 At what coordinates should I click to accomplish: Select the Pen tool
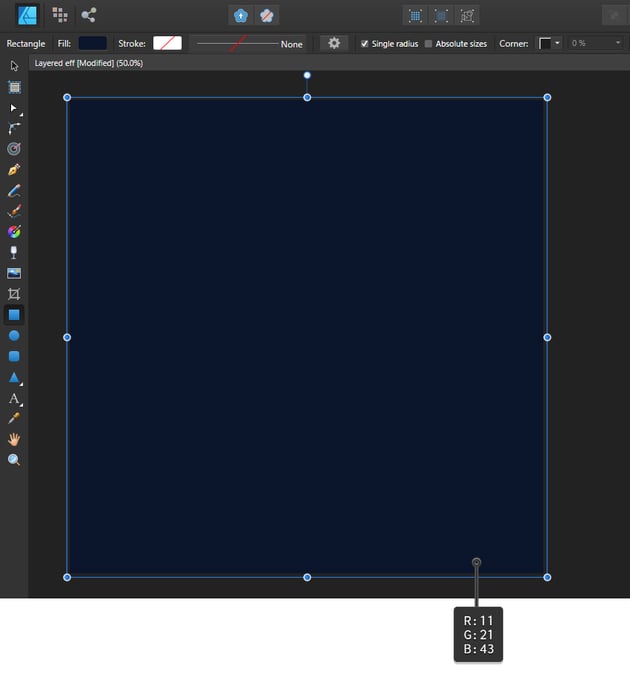[14, 170]
